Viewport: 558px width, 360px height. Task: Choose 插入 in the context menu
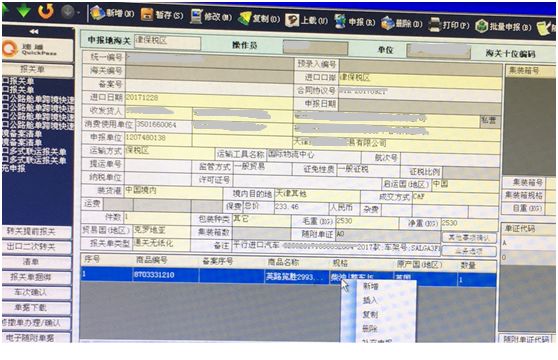(370, 300)
